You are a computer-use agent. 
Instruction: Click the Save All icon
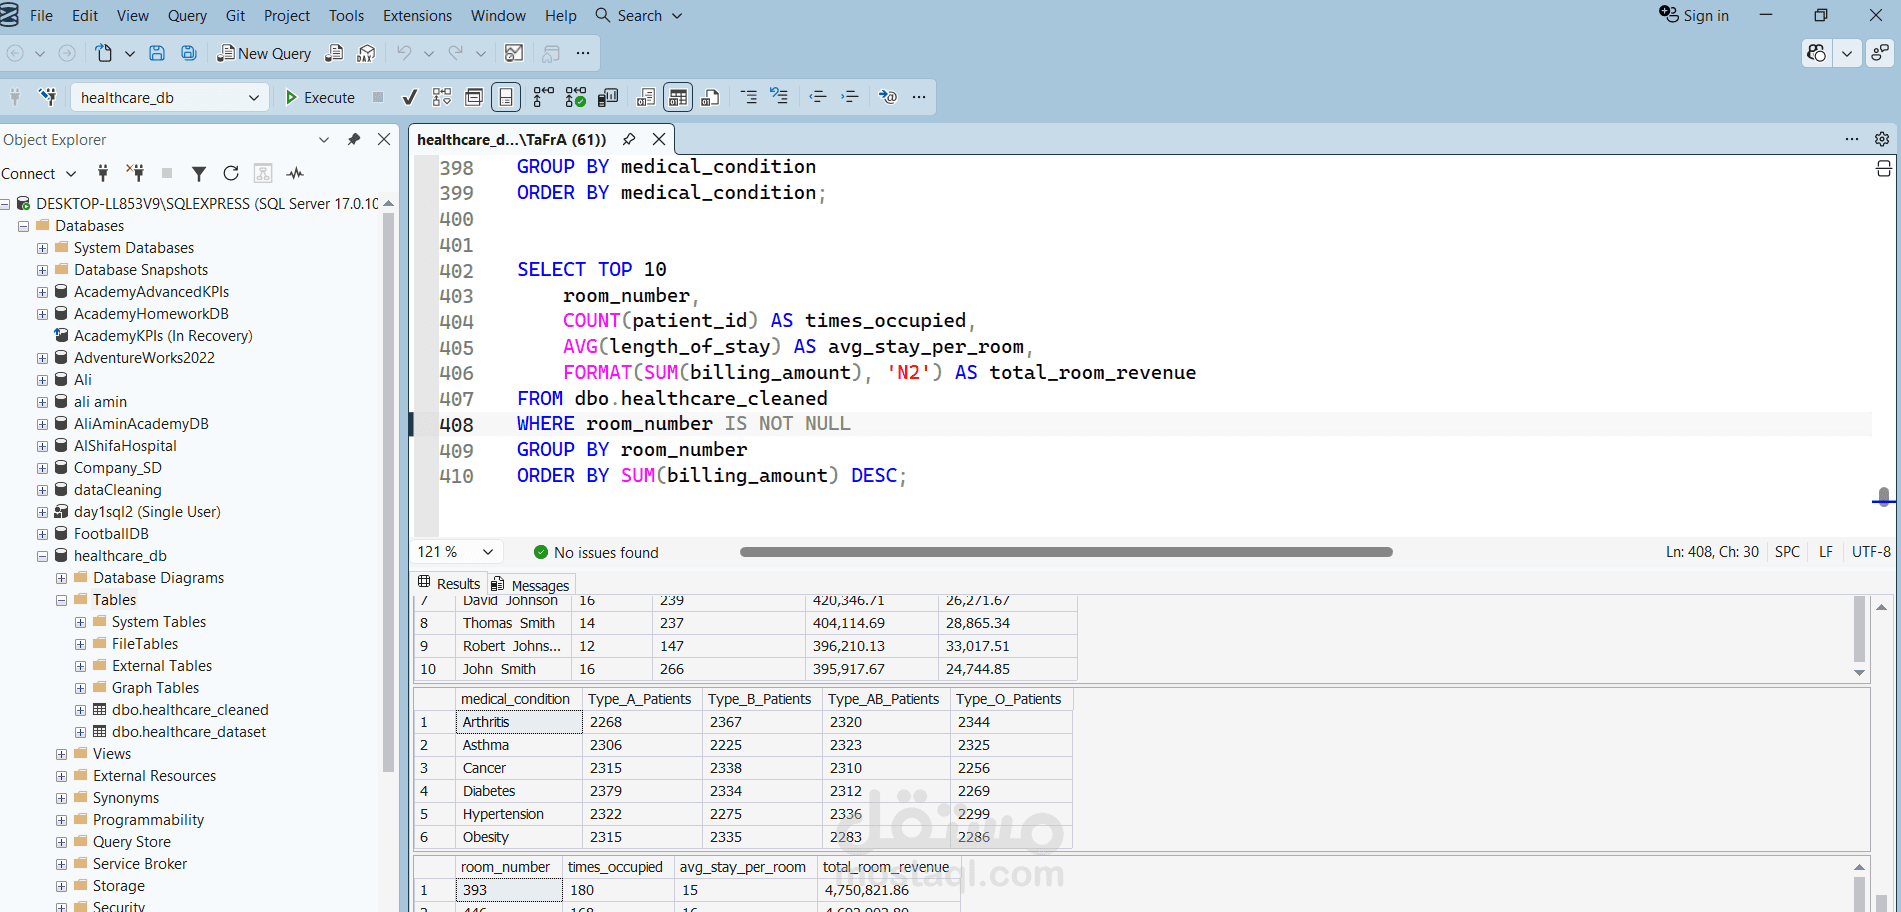click(x=188, y=53)
